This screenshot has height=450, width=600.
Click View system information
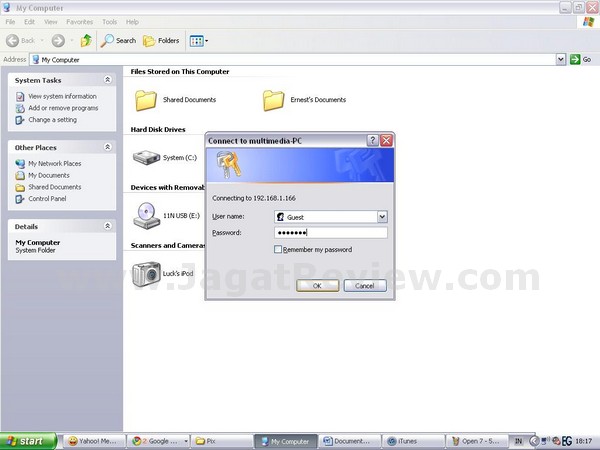pos(62,96)
